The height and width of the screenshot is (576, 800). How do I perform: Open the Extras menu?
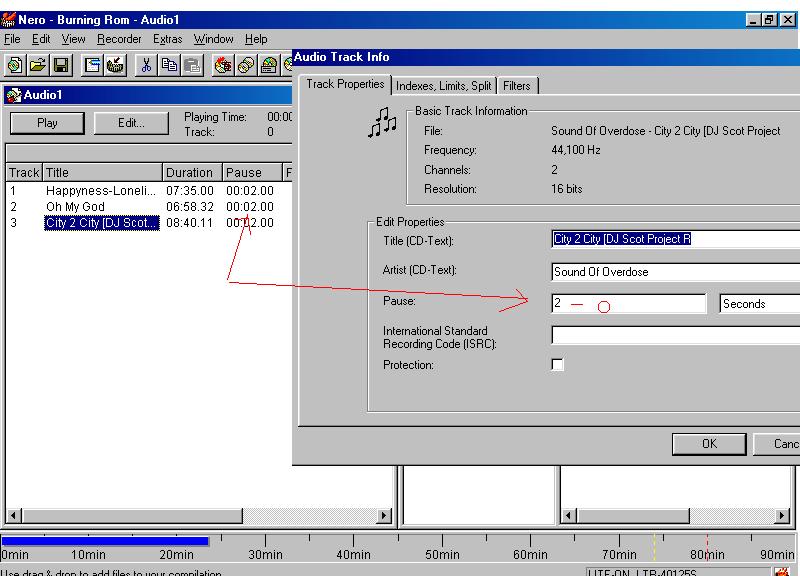pyautogui.click(x=168, y=39)
